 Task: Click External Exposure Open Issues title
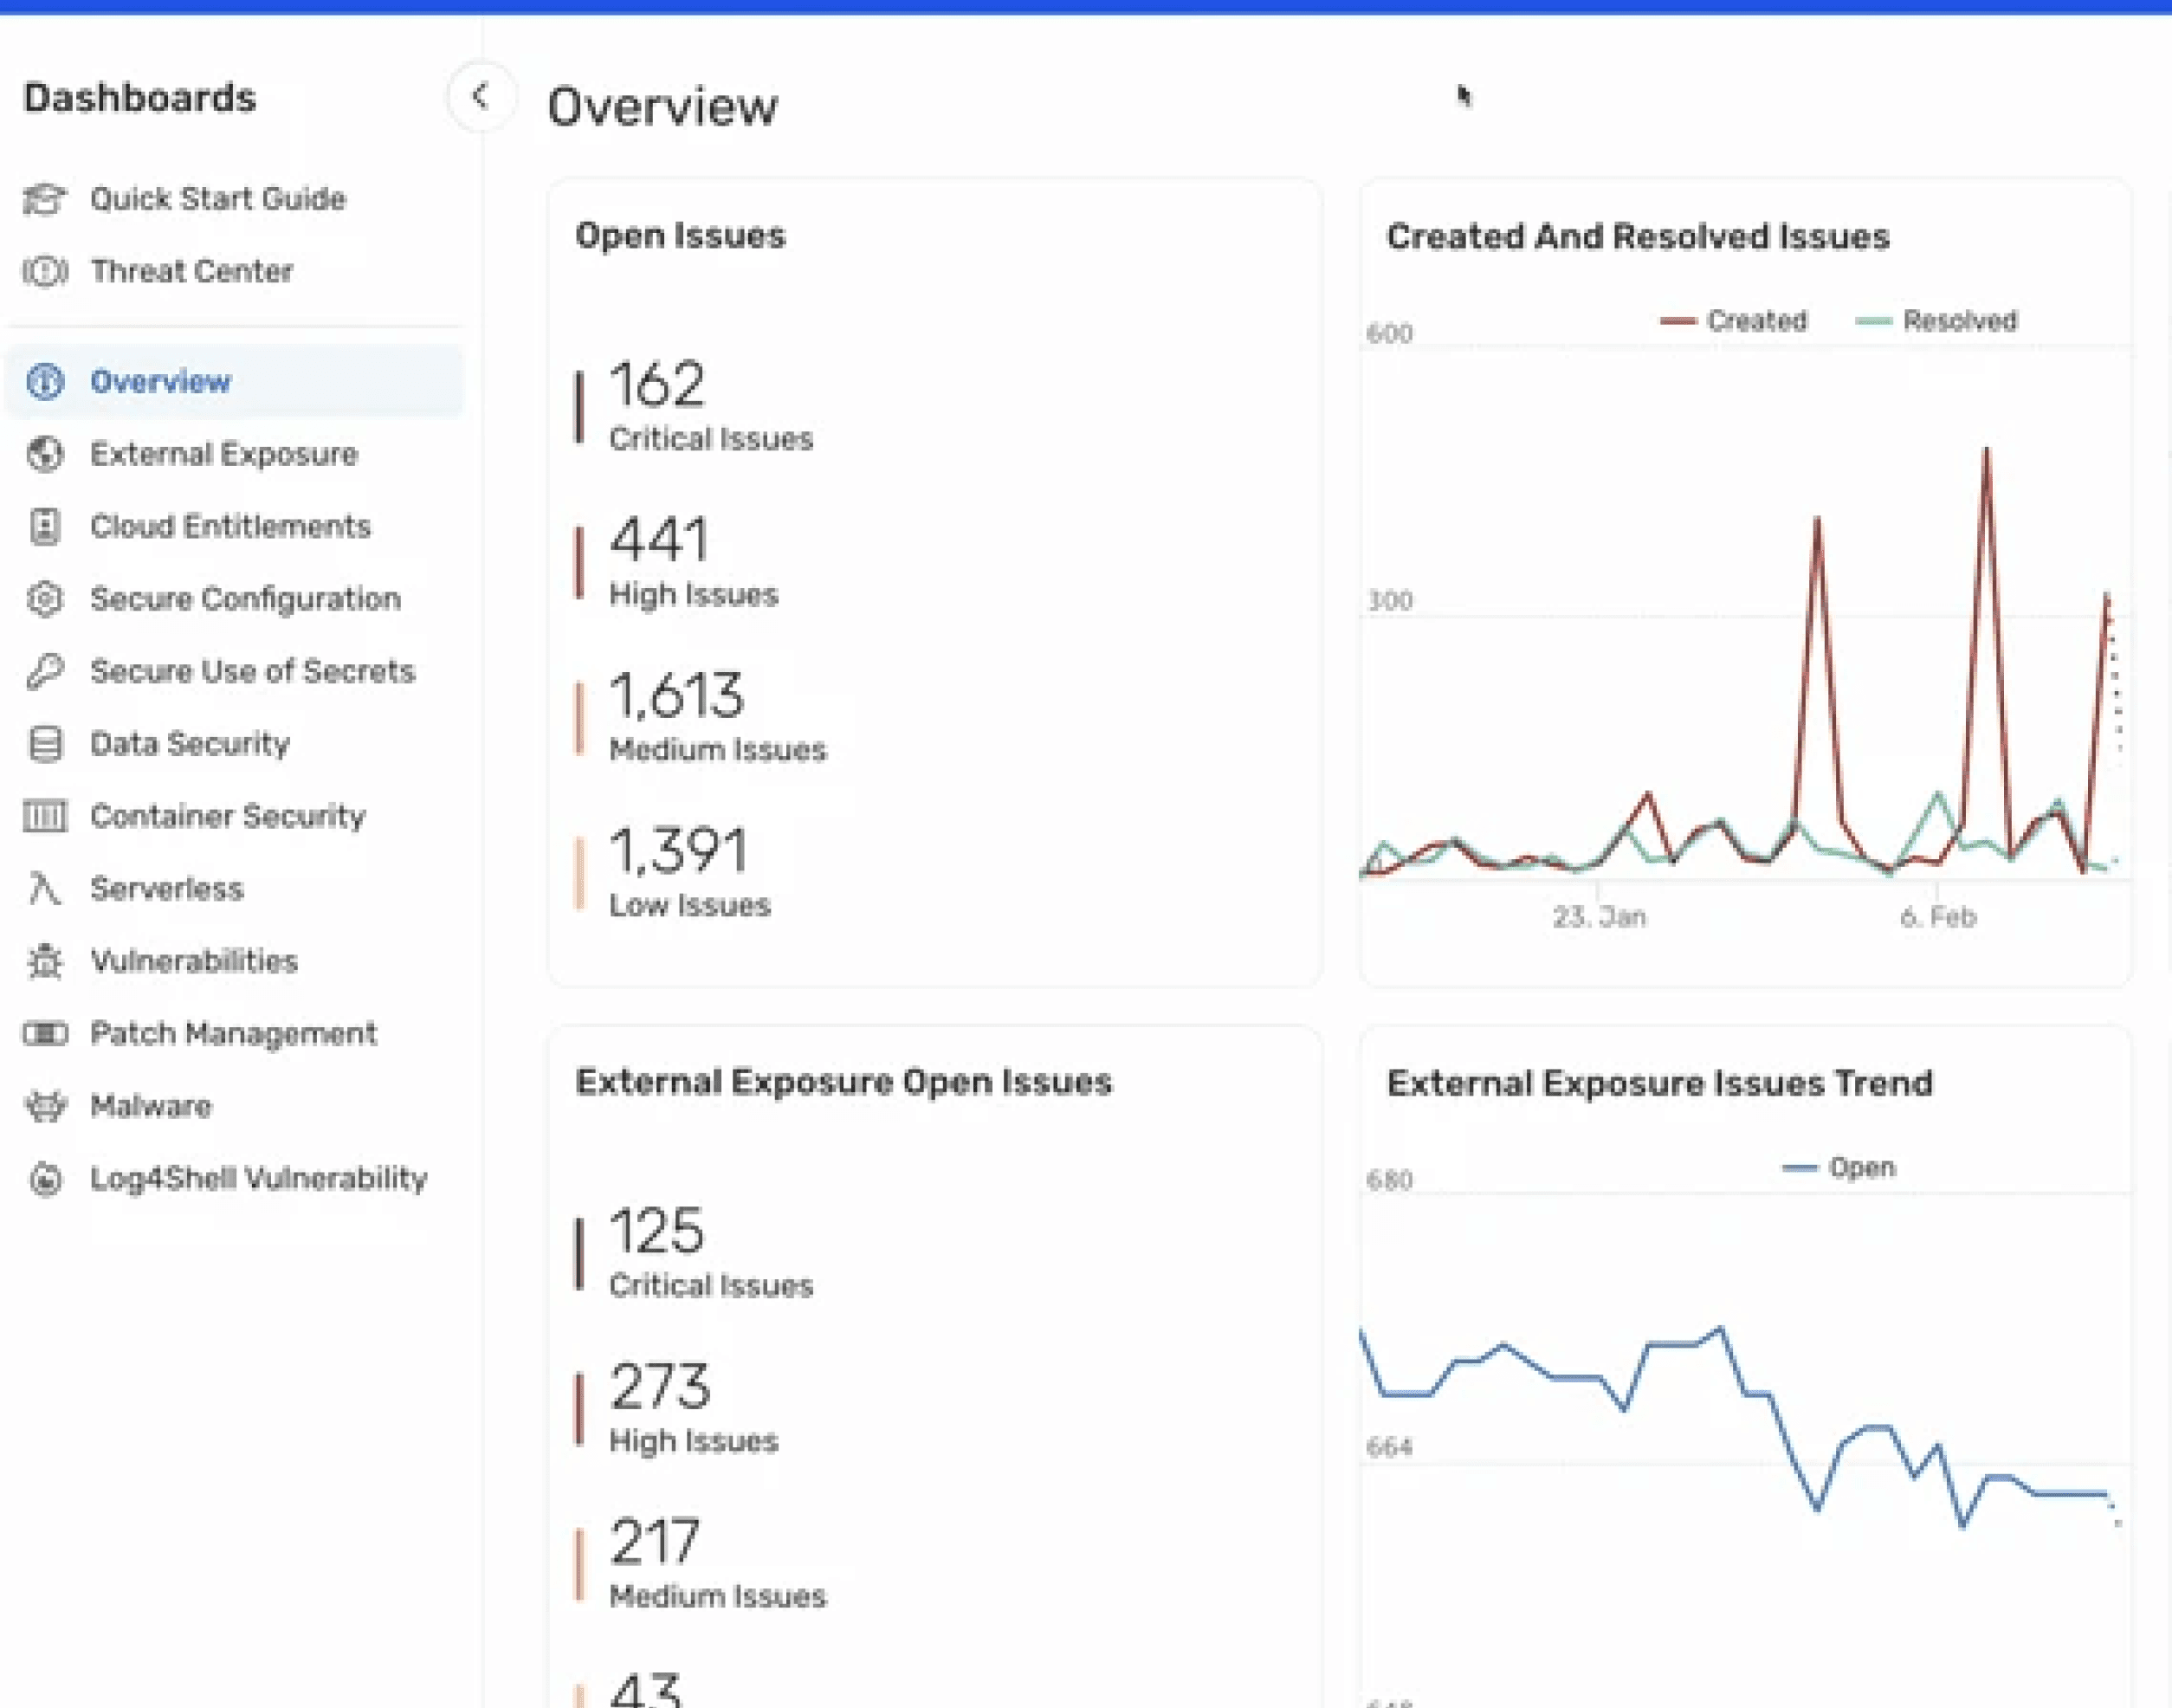[844, 1083]
